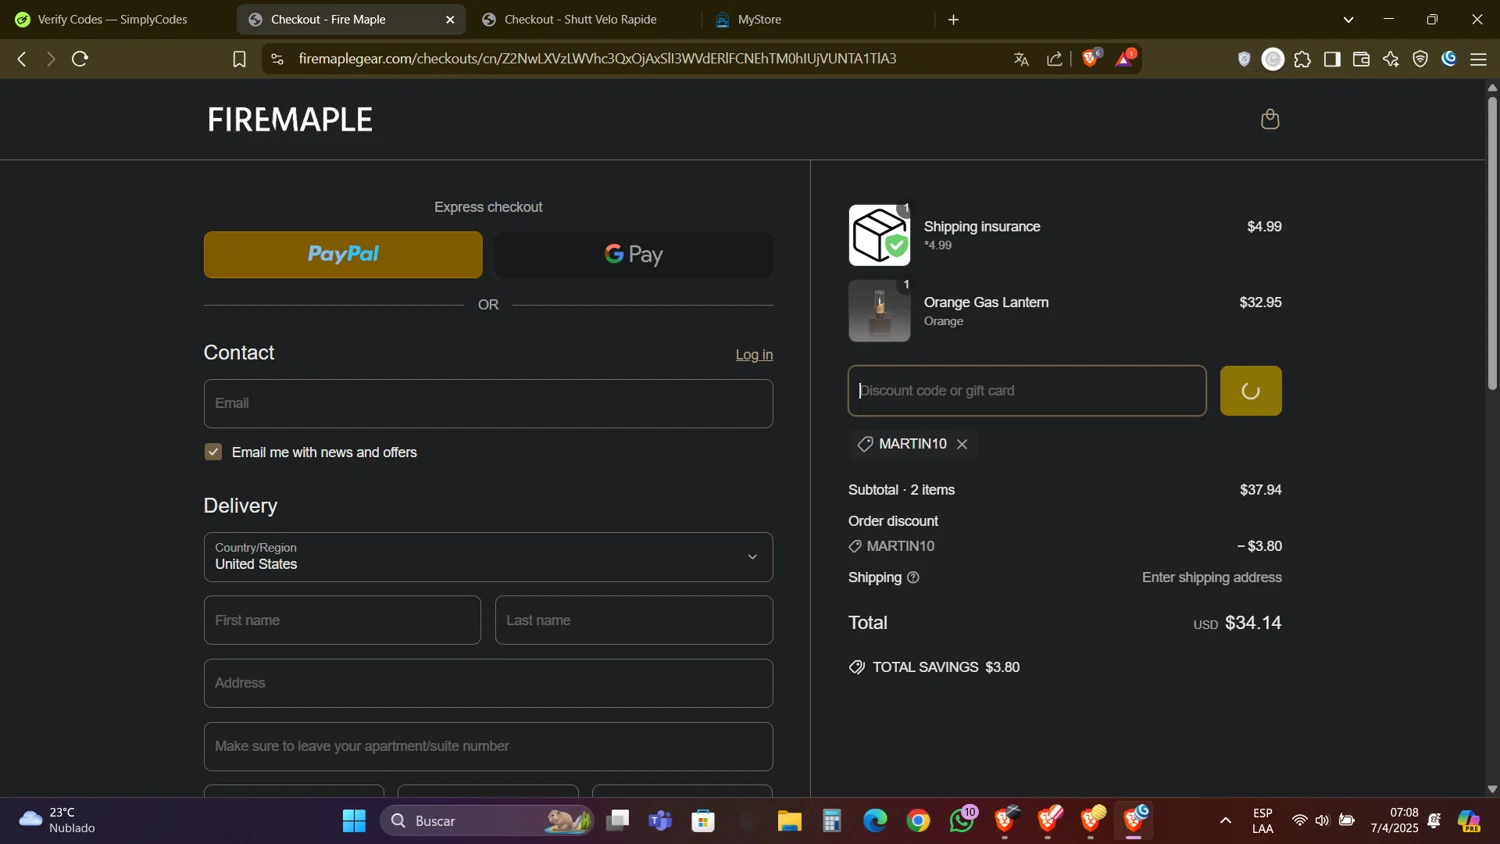1500x844 pixels.
Task: Open File Explorer from taskbar
Action: pyautogui.click(x=789, y=821)
